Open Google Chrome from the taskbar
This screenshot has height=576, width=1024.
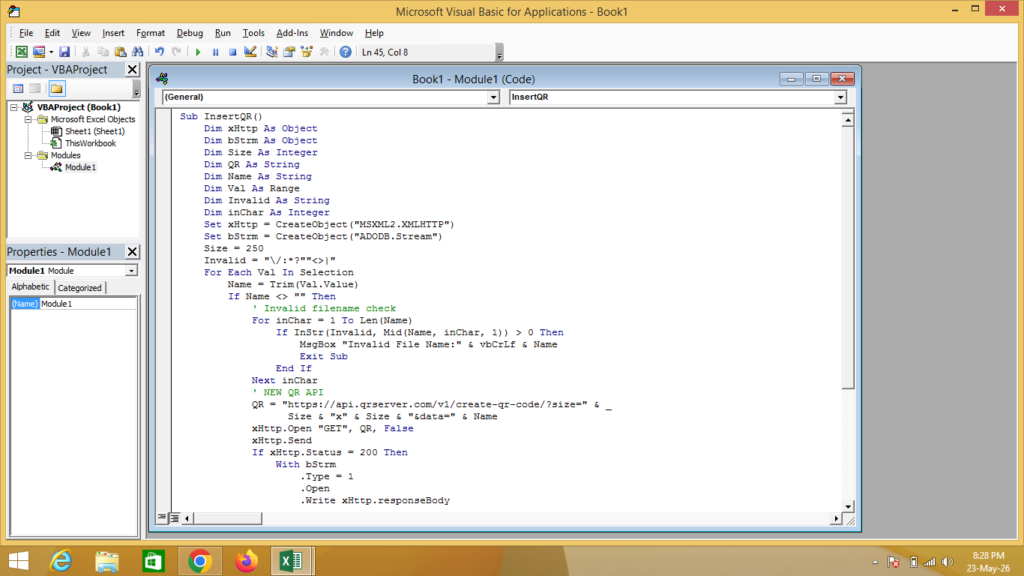(200, 561)
